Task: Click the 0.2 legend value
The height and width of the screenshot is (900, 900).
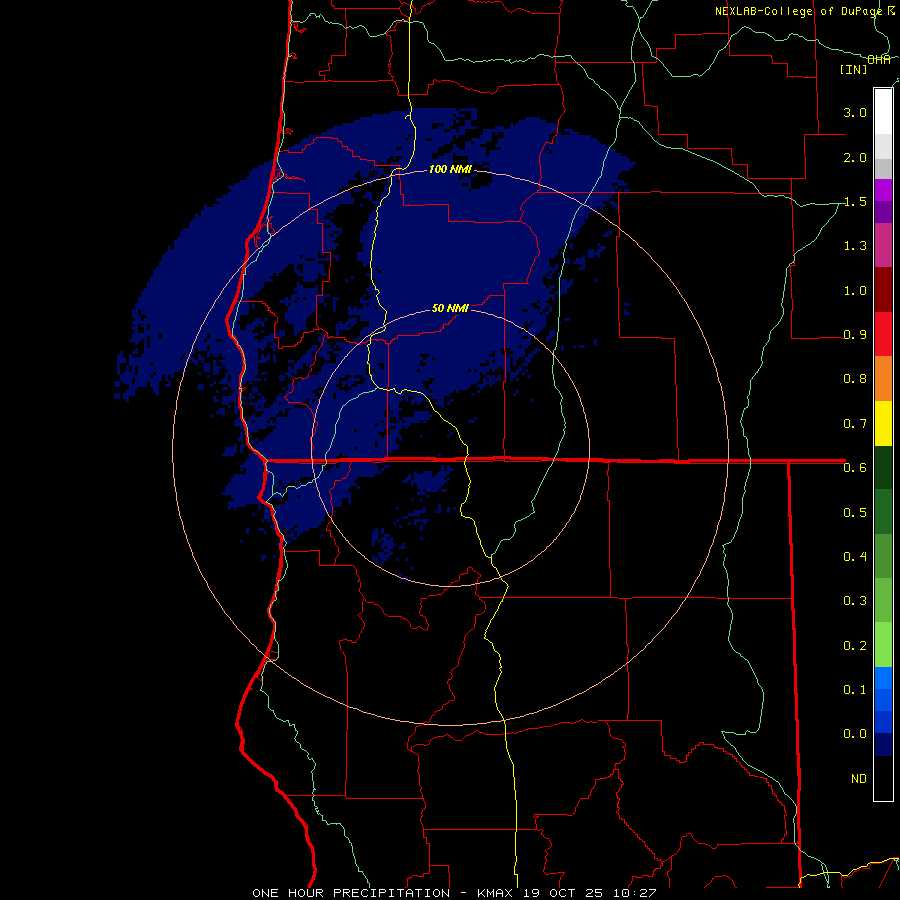Action: (x=855, y=645)
